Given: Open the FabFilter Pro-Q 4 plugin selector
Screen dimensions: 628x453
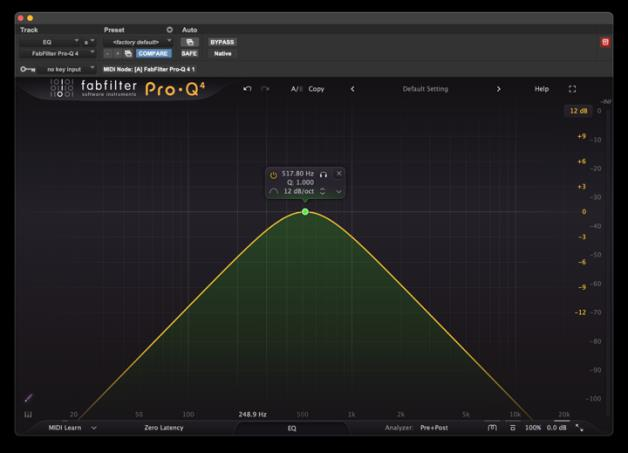Looking at the screenshot, I should pyautogui.click(x=58, y=53).
